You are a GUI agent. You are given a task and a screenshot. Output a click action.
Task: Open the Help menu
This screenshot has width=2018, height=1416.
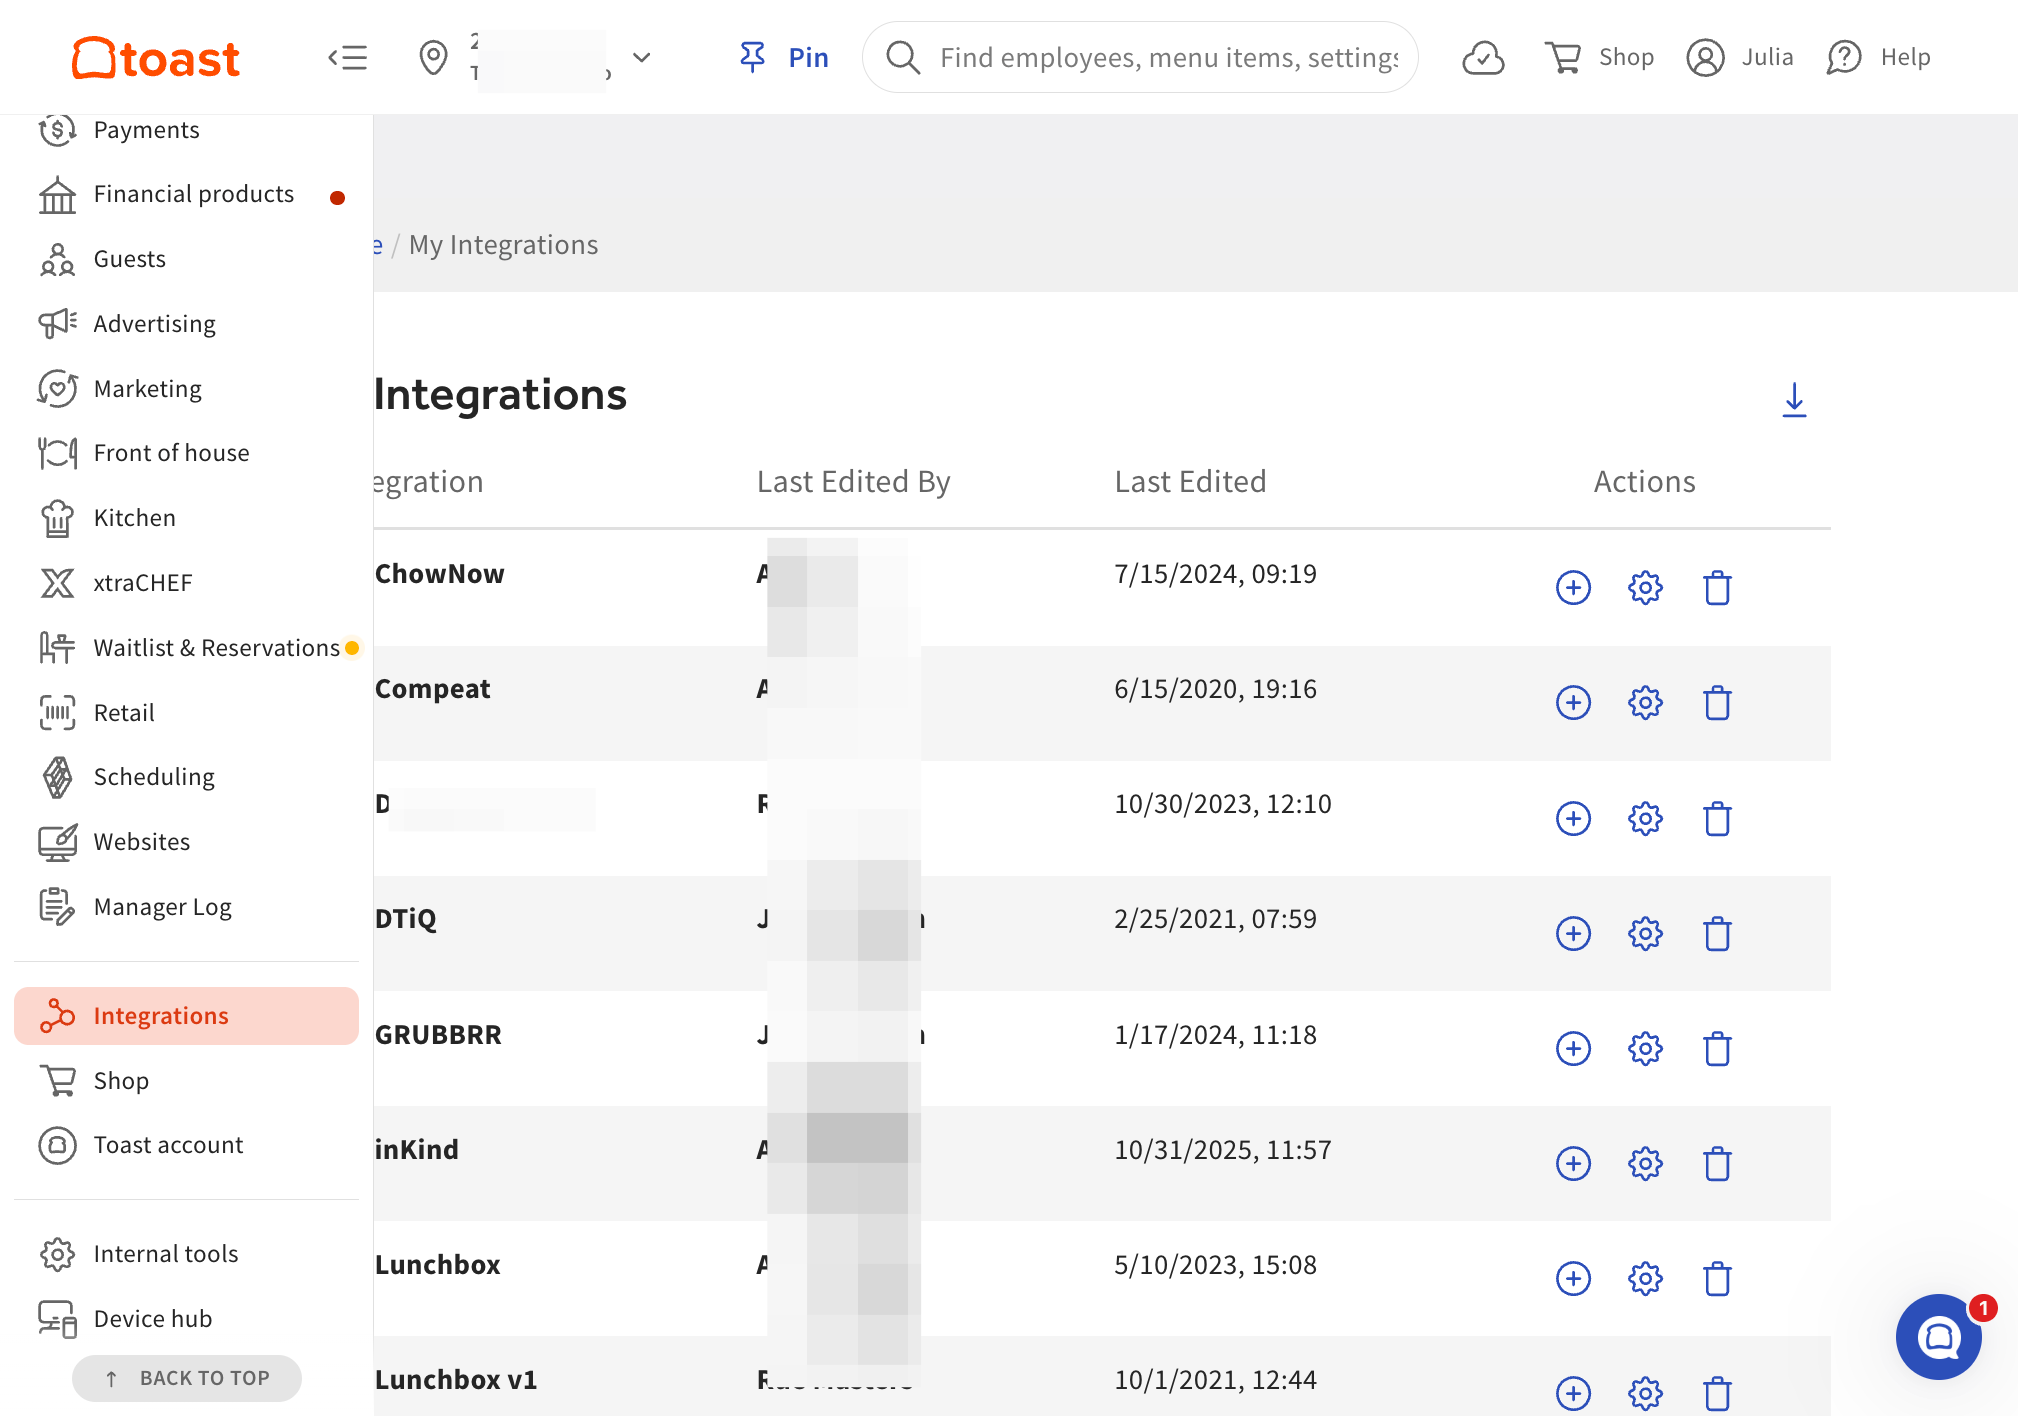1878,57
